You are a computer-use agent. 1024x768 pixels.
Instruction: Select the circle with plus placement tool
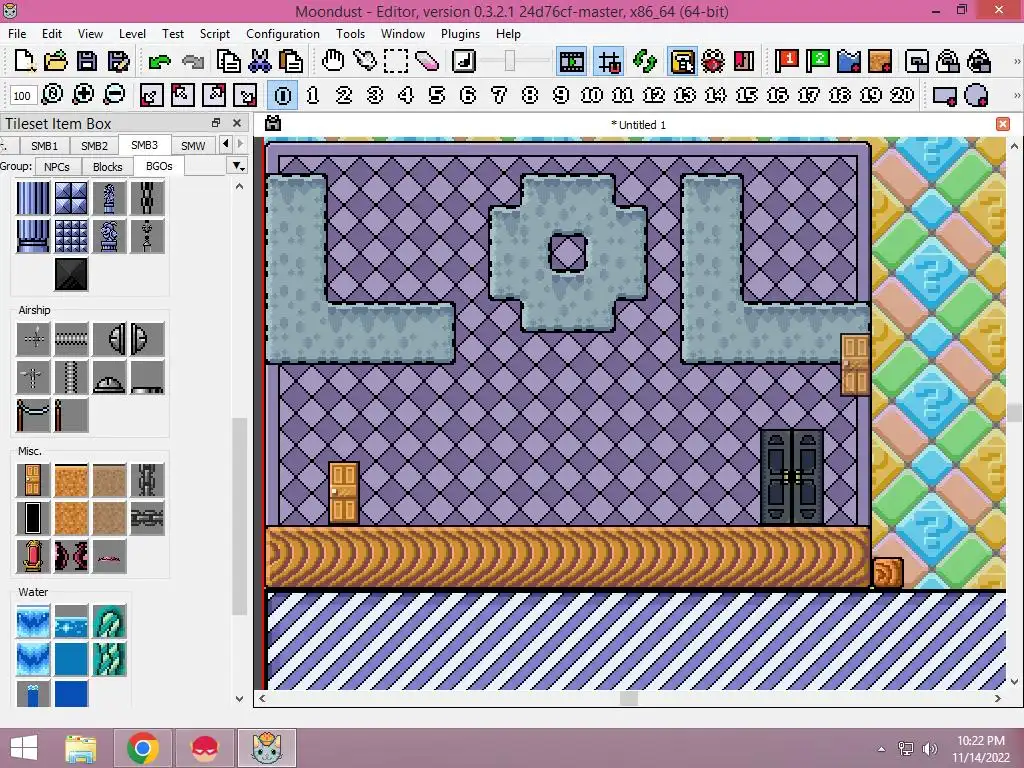click(976, 95)
